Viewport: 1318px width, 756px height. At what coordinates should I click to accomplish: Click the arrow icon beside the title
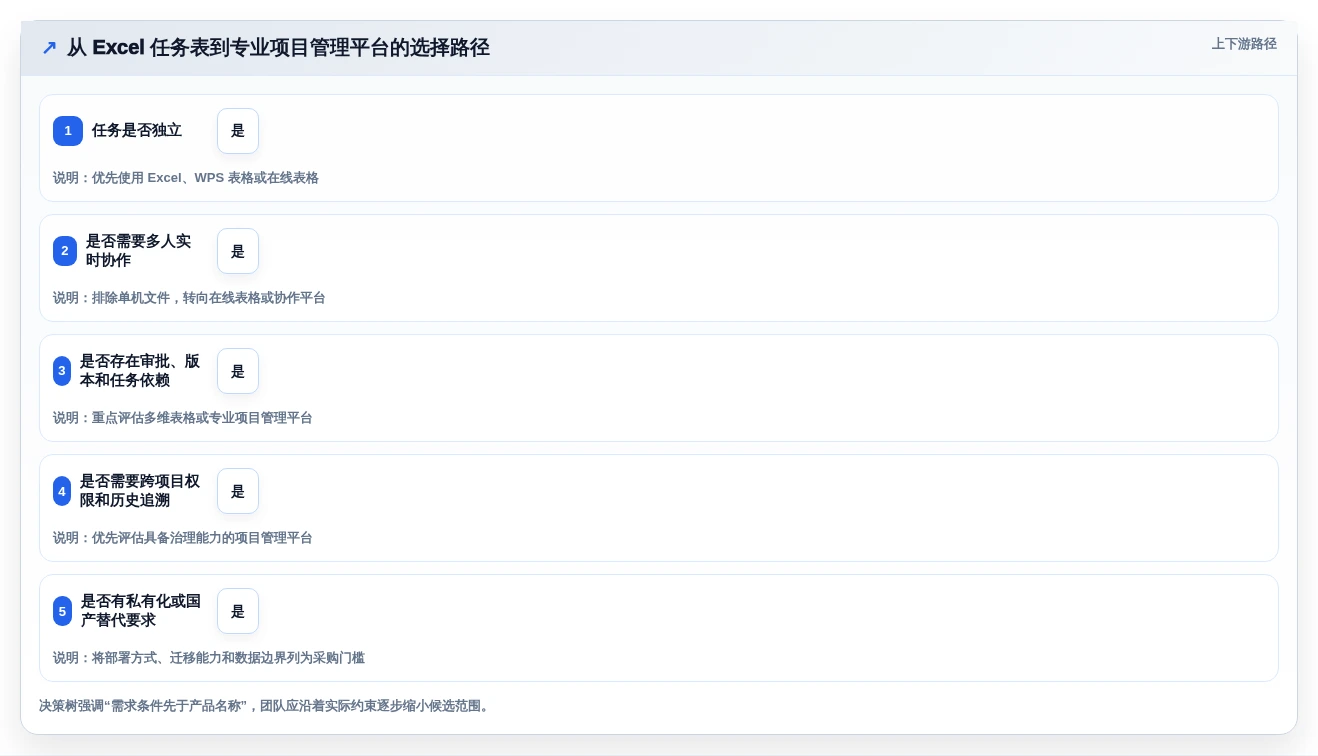coord(49,47)
